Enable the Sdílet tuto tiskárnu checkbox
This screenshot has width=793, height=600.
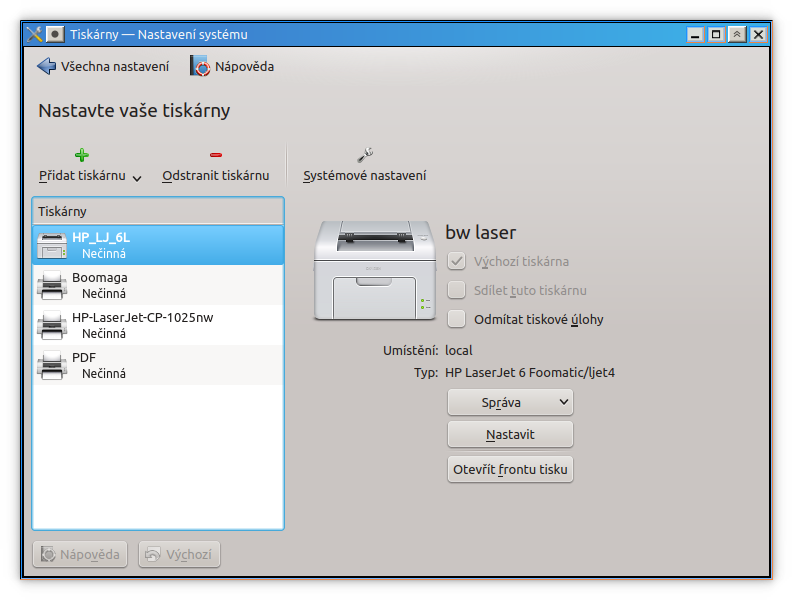click(457, 291)
